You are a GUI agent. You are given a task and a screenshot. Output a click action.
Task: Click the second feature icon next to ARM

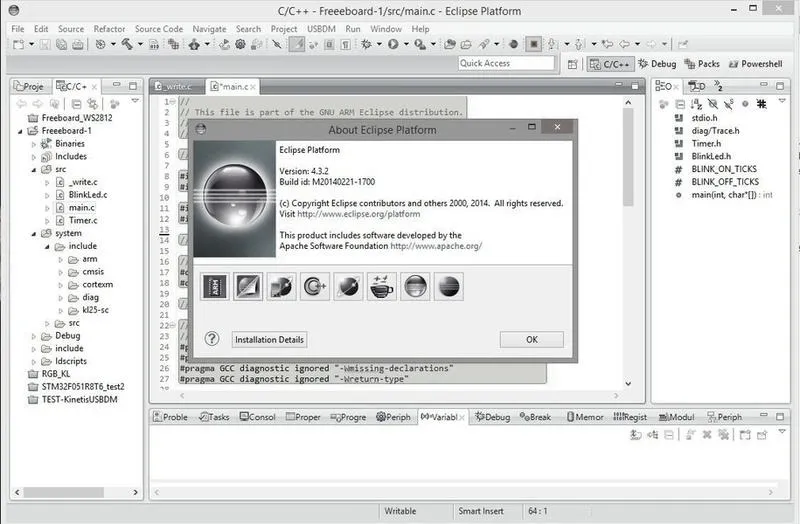click(248, 286)
